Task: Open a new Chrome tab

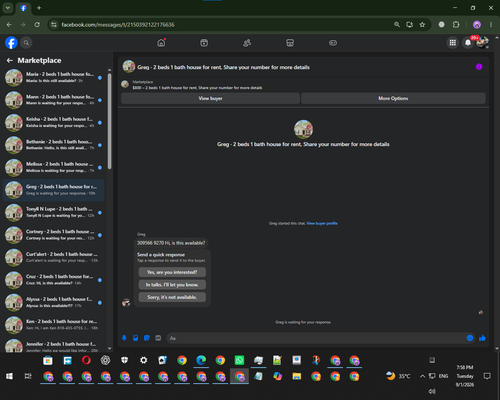Action: coord(39,8)
